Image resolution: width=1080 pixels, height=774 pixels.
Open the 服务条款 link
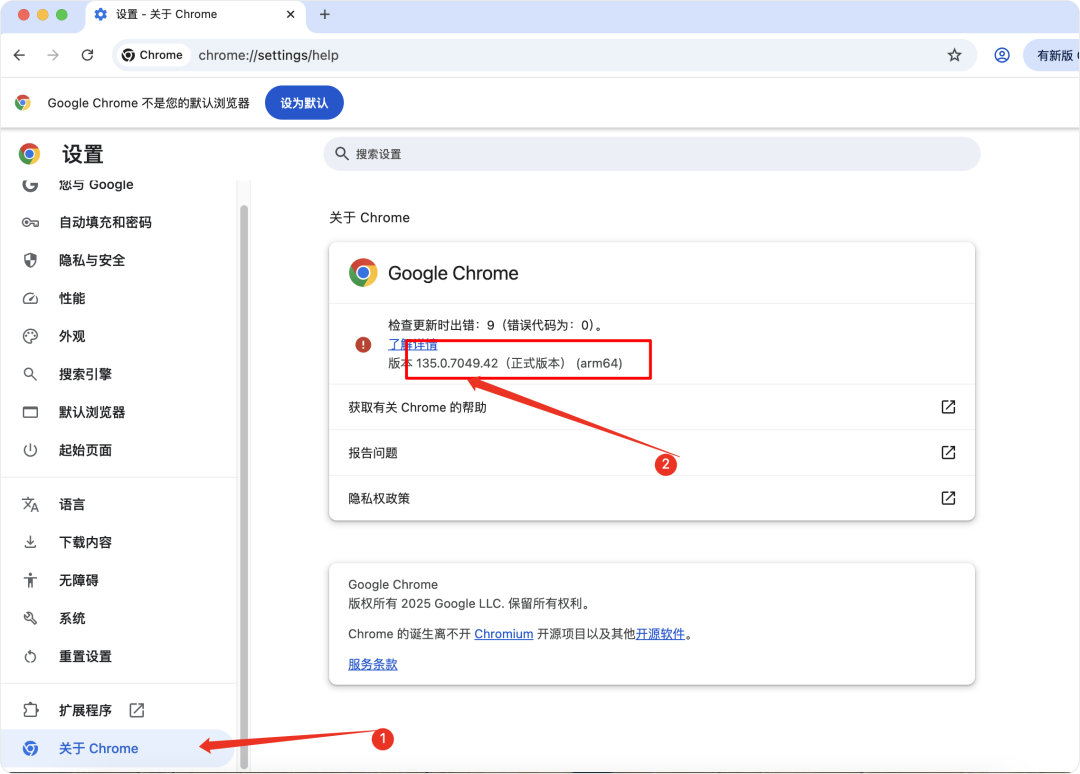tap(373, 664)
